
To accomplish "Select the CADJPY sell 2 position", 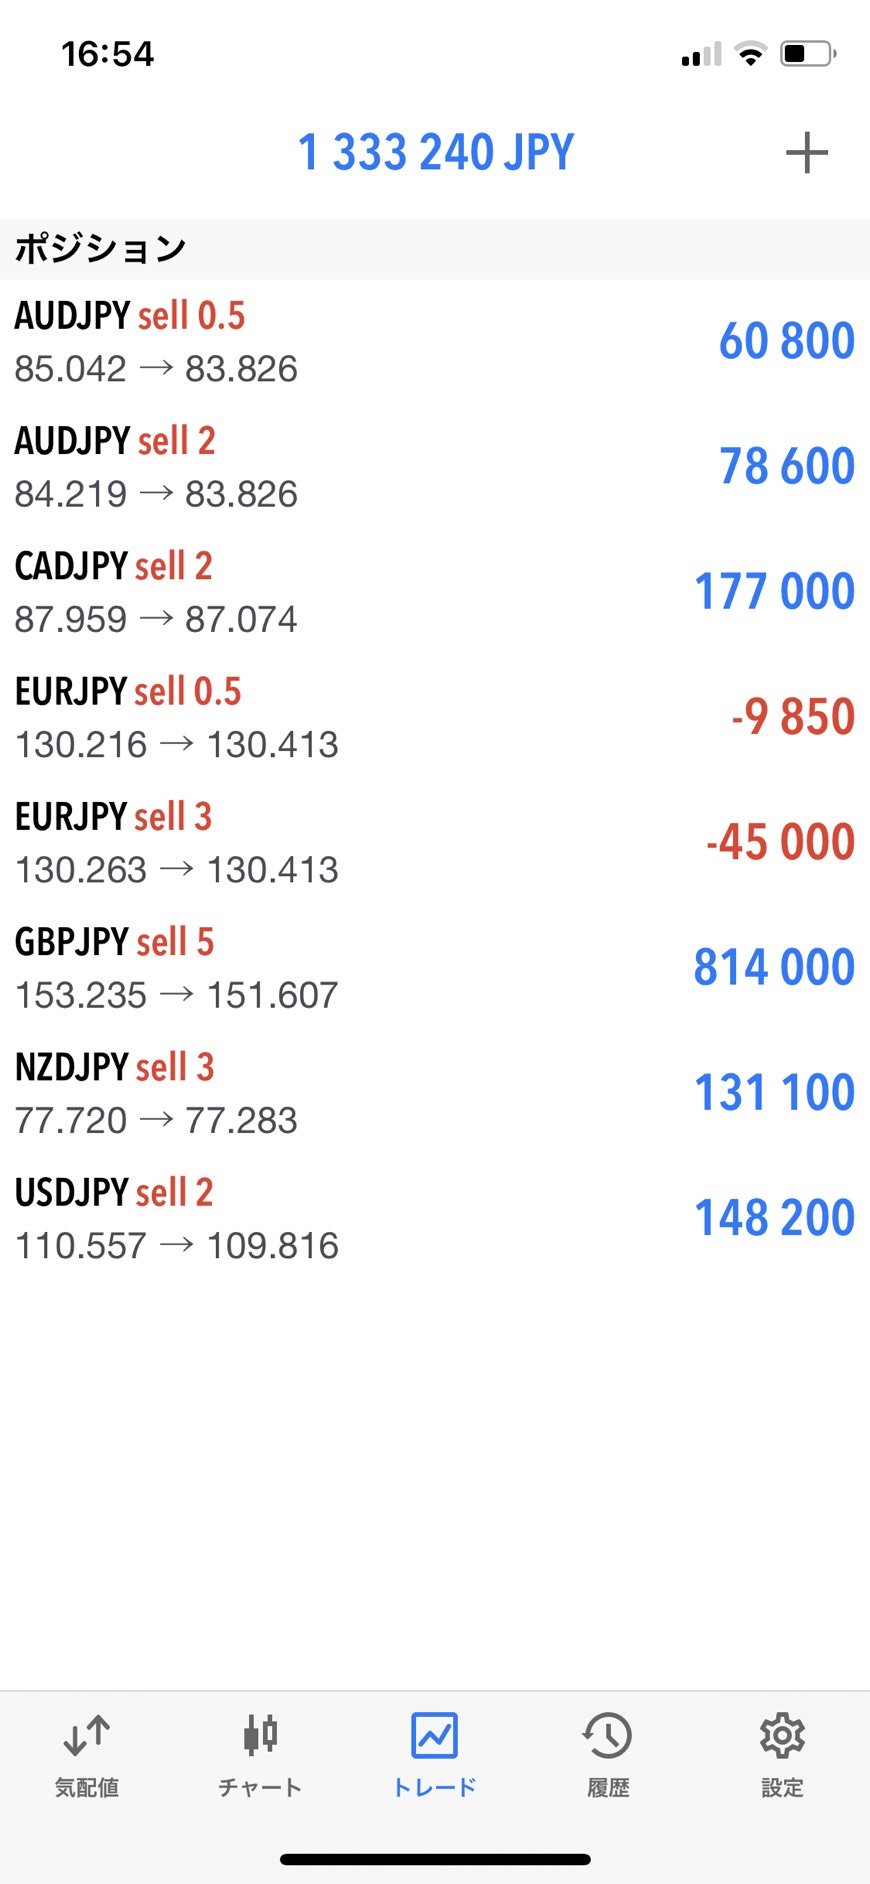I will point(435,591).
